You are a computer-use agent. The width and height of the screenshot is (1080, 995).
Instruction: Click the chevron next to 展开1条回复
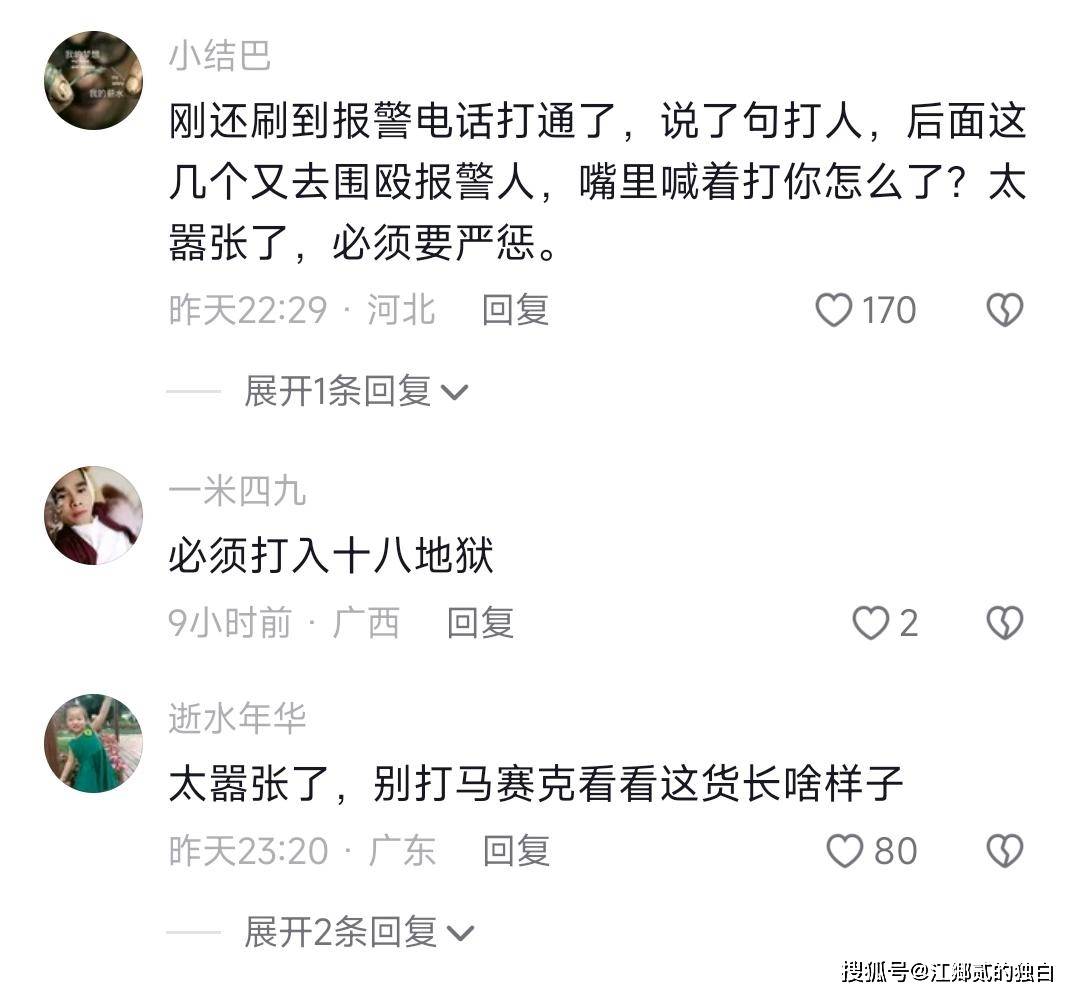[455, 393]
